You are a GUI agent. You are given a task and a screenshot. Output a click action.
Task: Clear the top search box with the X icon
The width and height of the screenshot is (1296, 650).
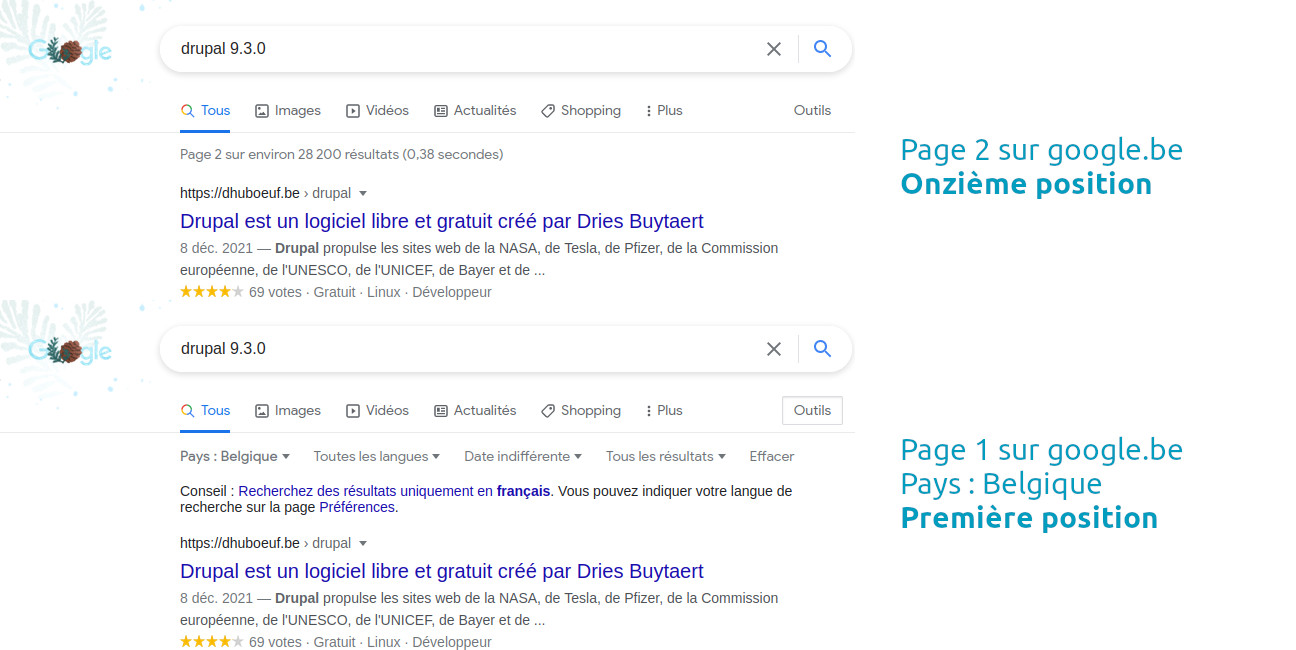click(x=774, y=49)
